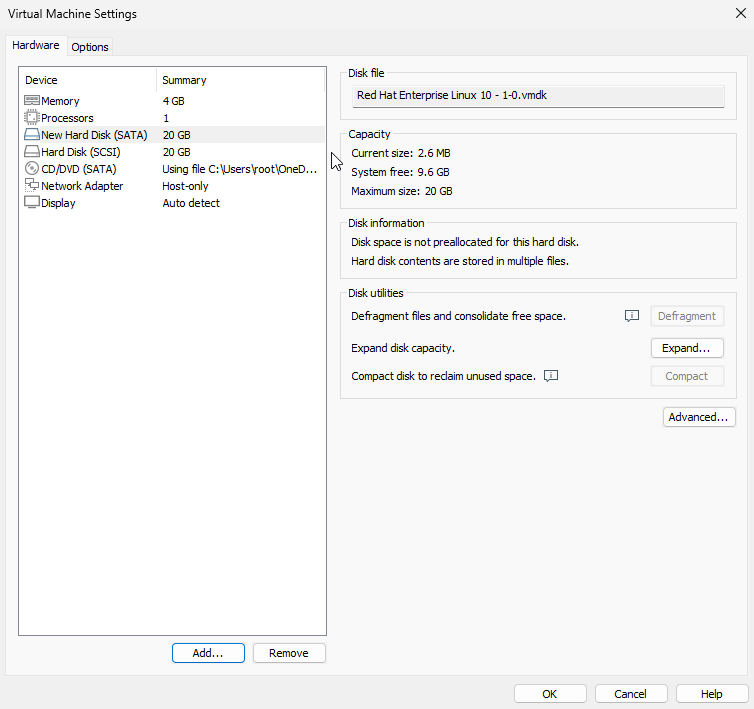Open the Advanced... disk settings
Image resolution: width=754 pixels, height=709 pixels.
699,417
